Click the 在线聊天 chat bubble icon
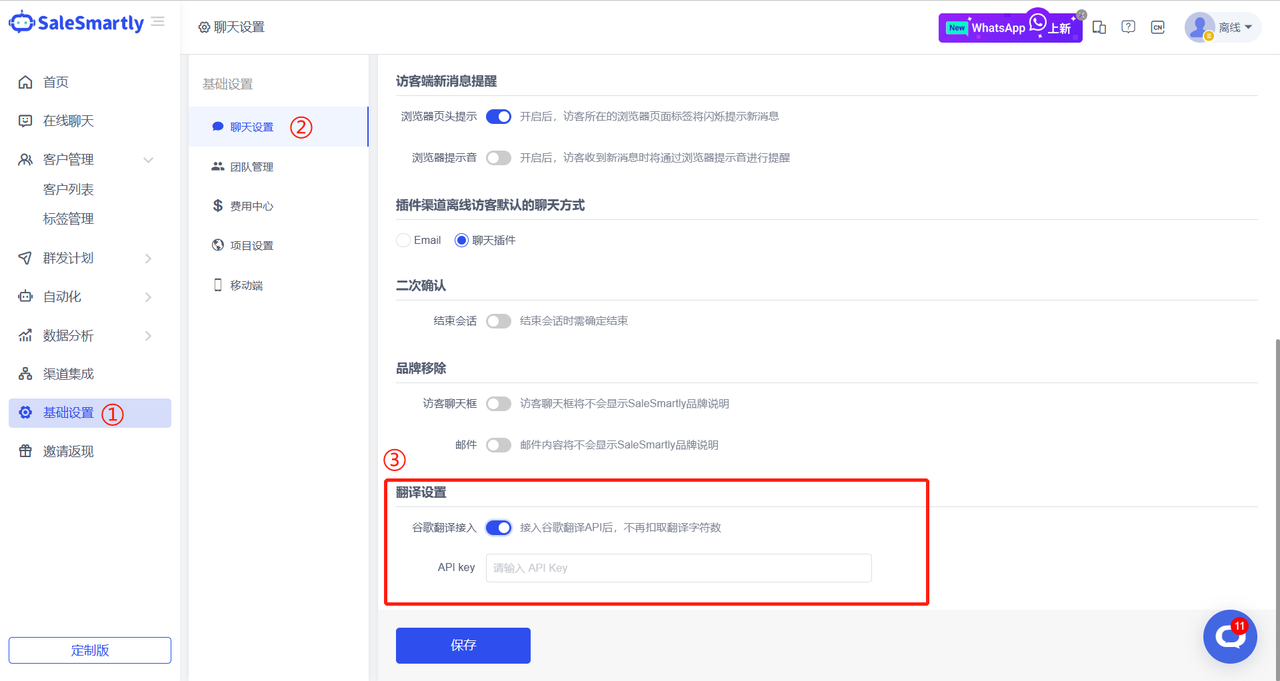Screen dimensions: 1280x681 tap(26, 121)
